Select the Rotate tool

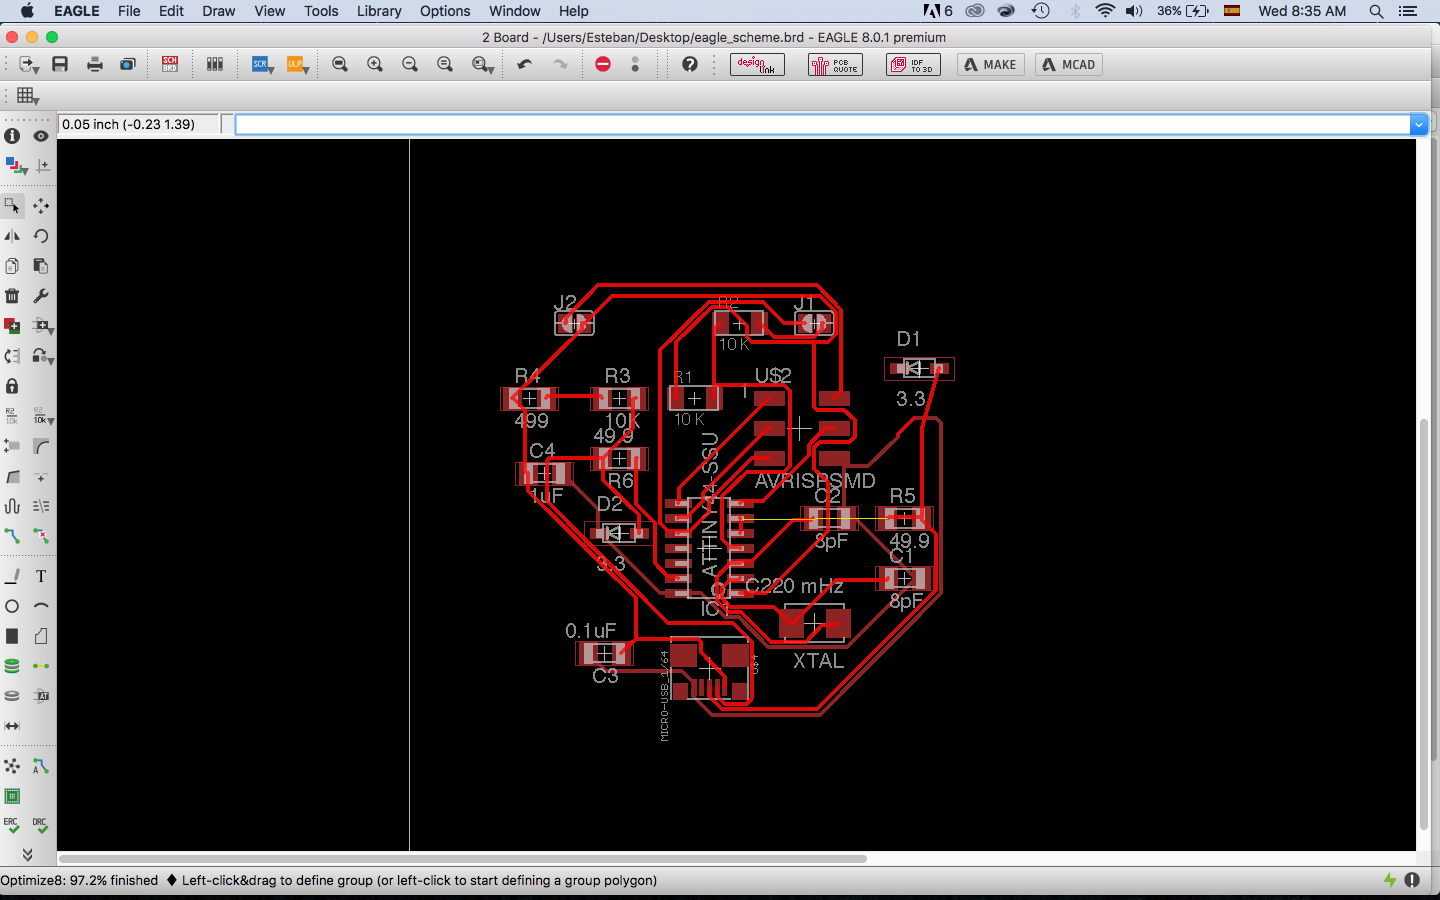click(x=41, y=236)
